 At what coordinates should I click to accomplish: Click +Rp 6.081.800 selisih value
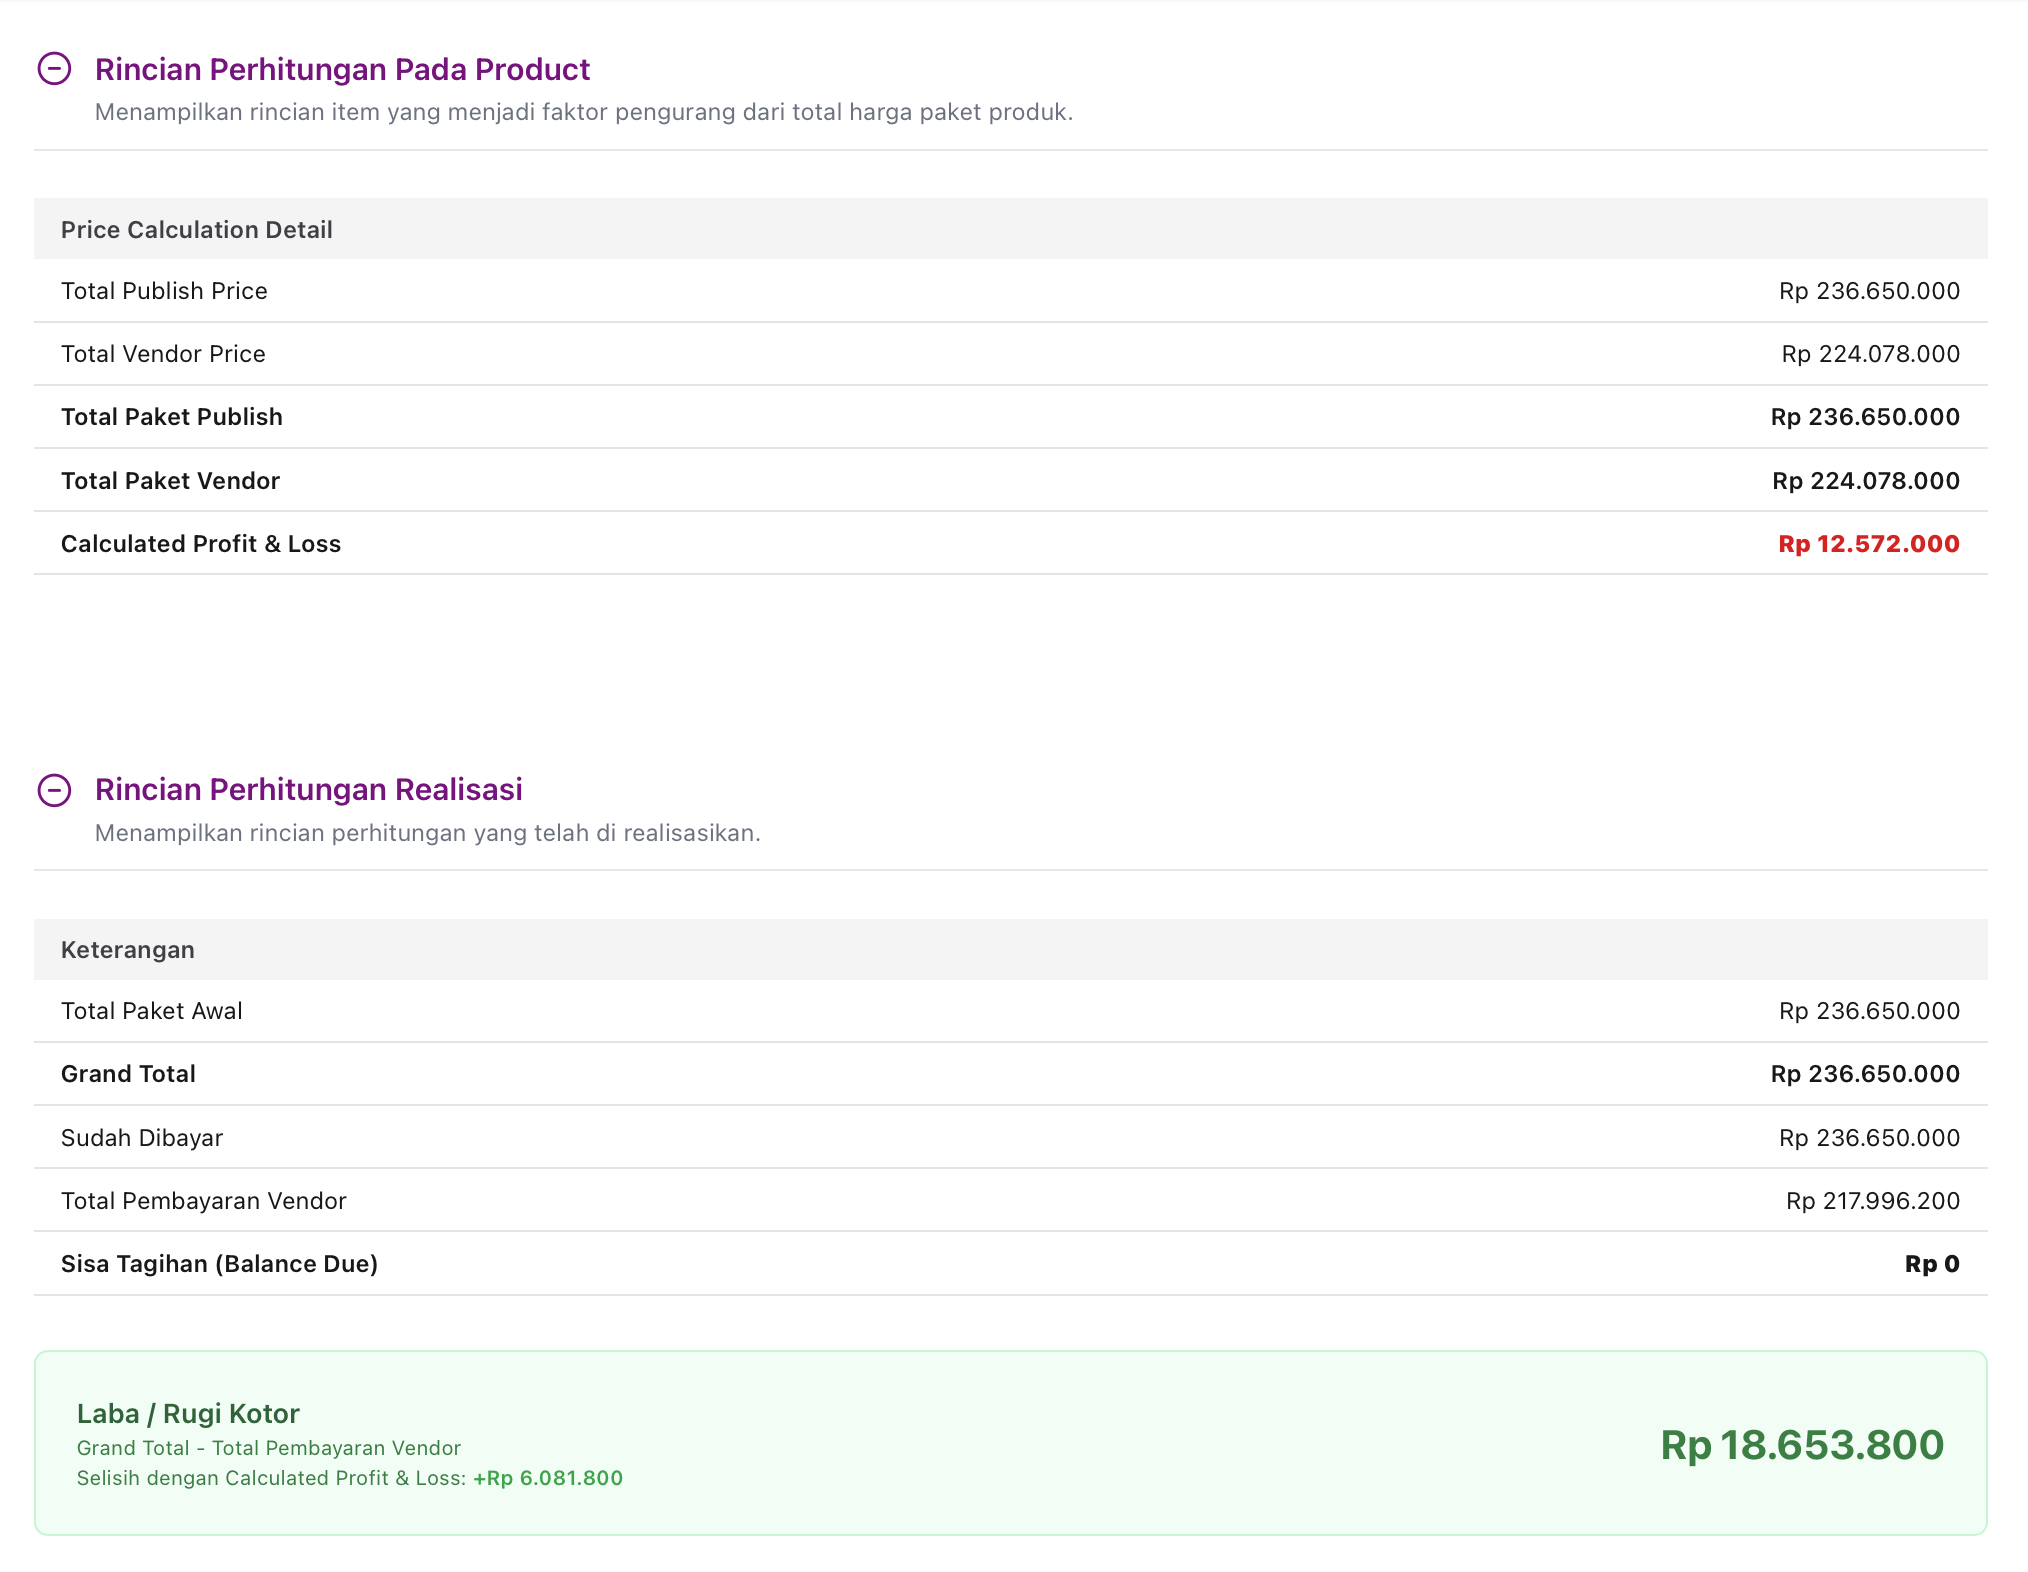(x=548, y=1478)
